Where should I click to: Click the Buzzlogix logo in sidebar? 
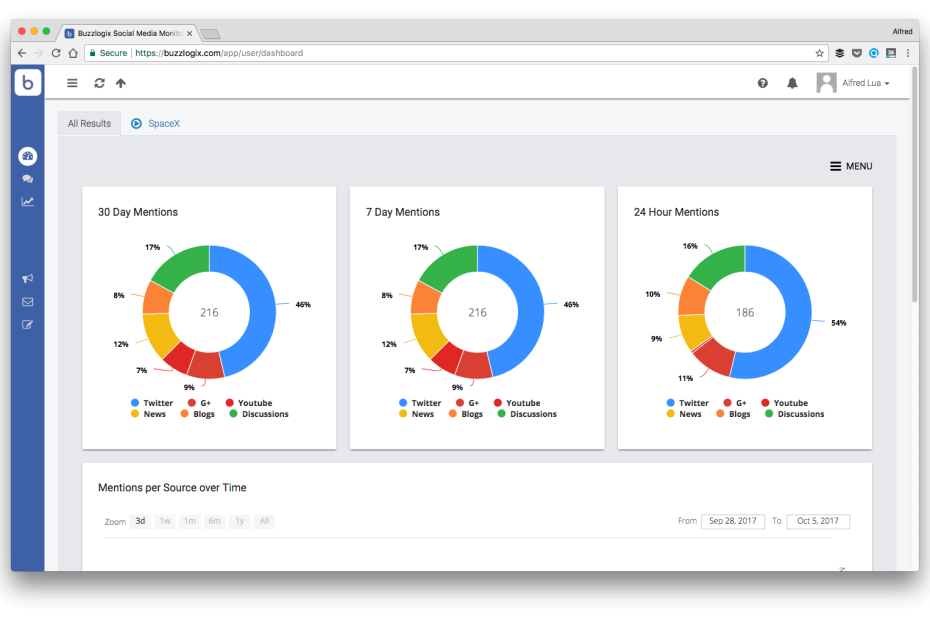pos(28,82)
